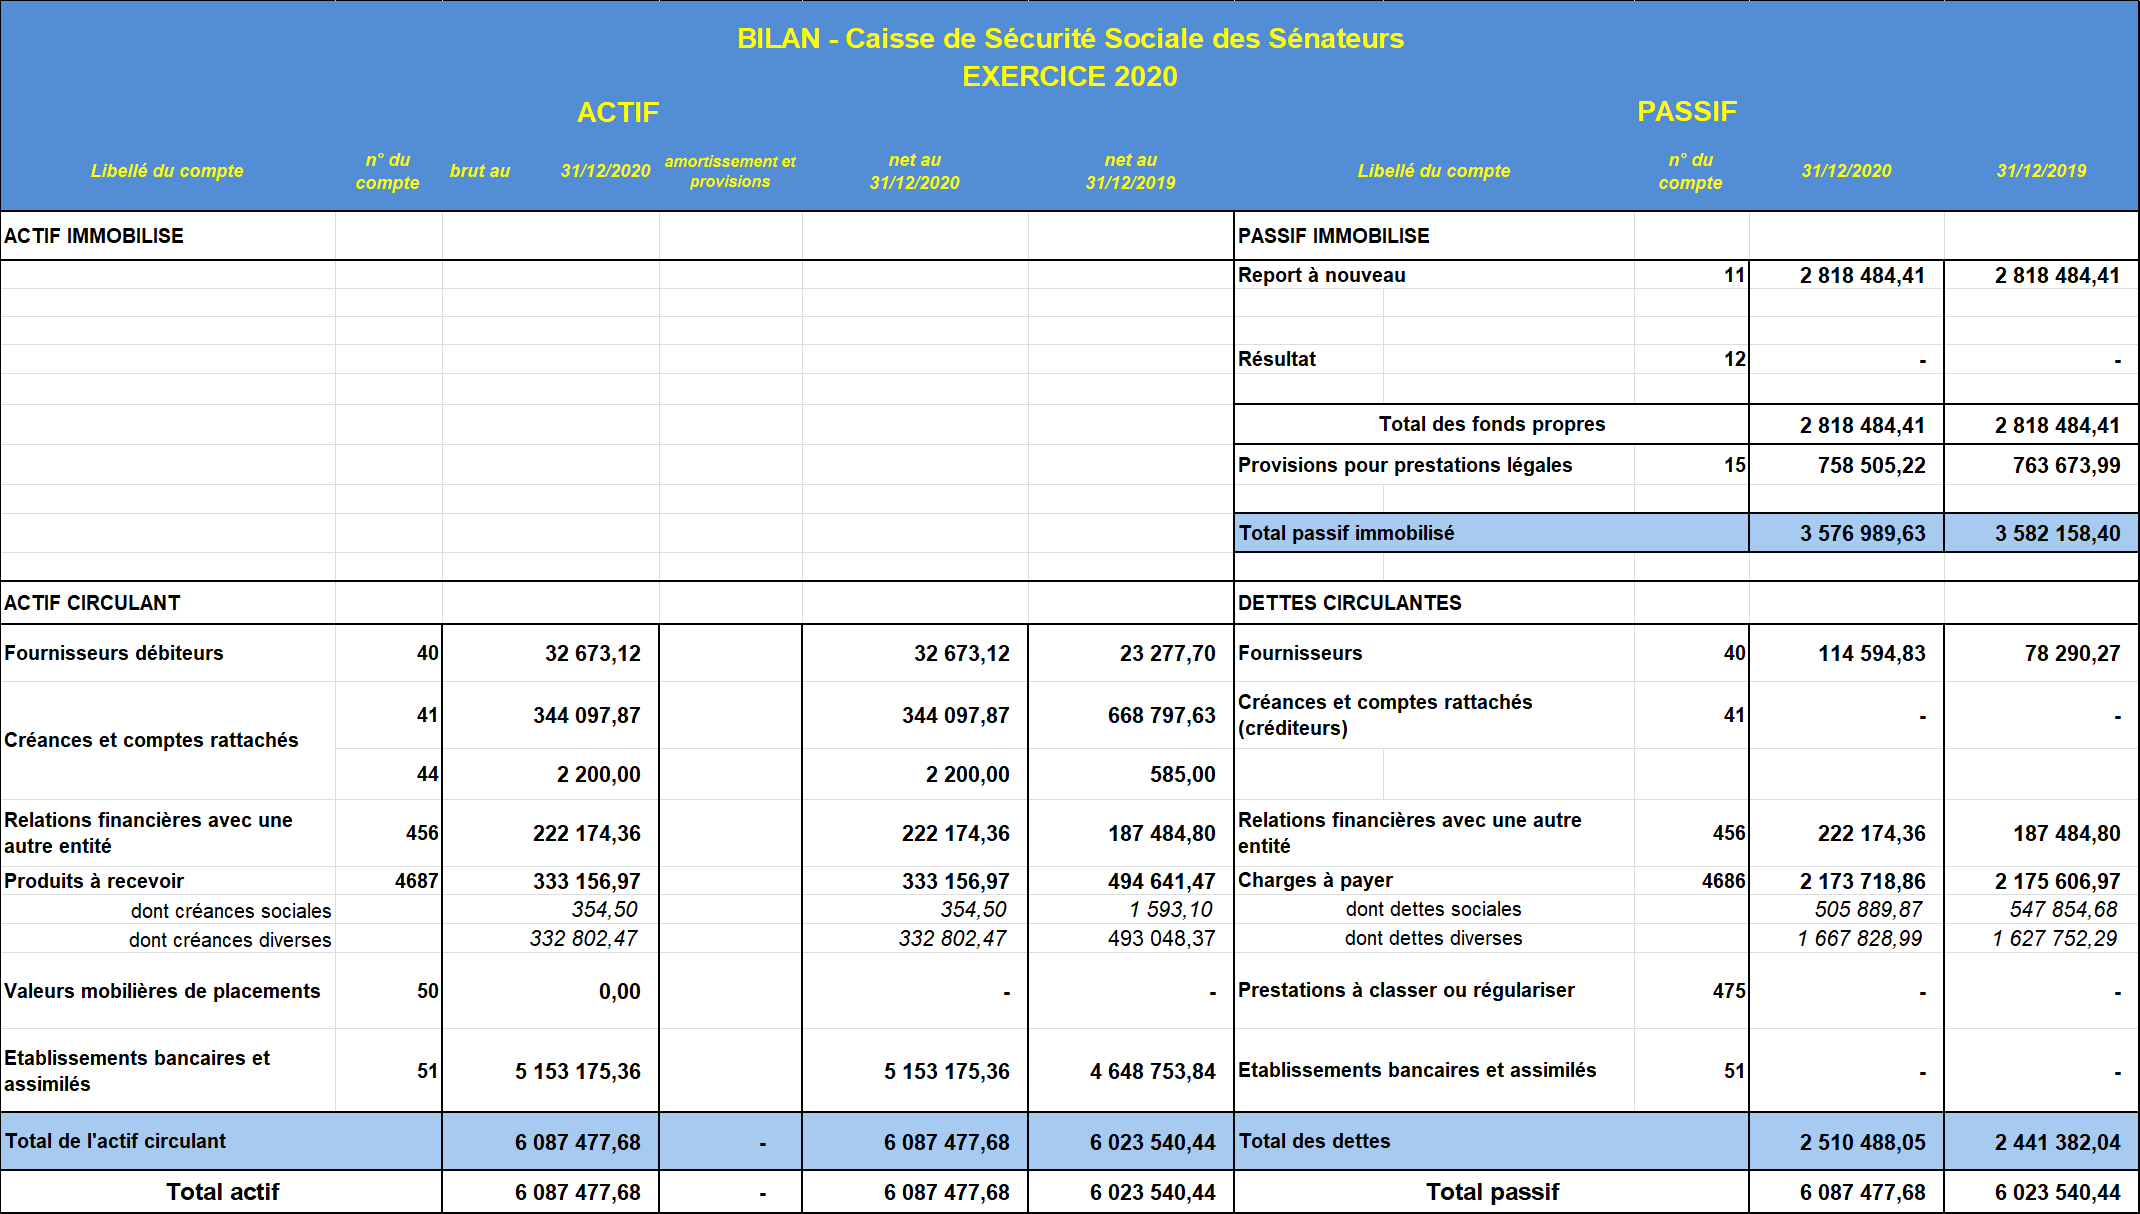2140x1214 pixels.
Task: Click dont créances sociales sub-line
Action: click(x=230, y=911)
